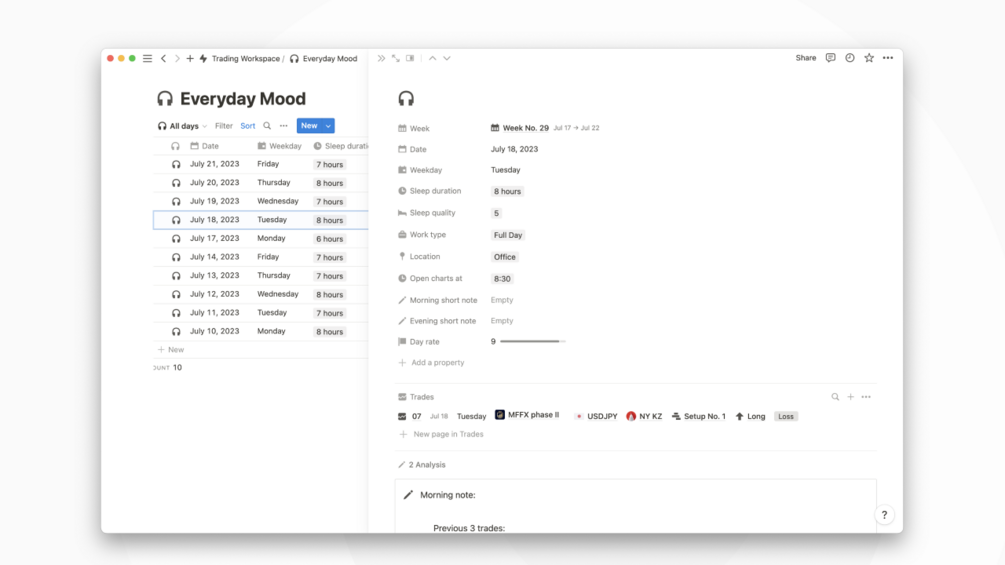
Task: Open the sidebar hamburger menu
Action: click(147, 58)
